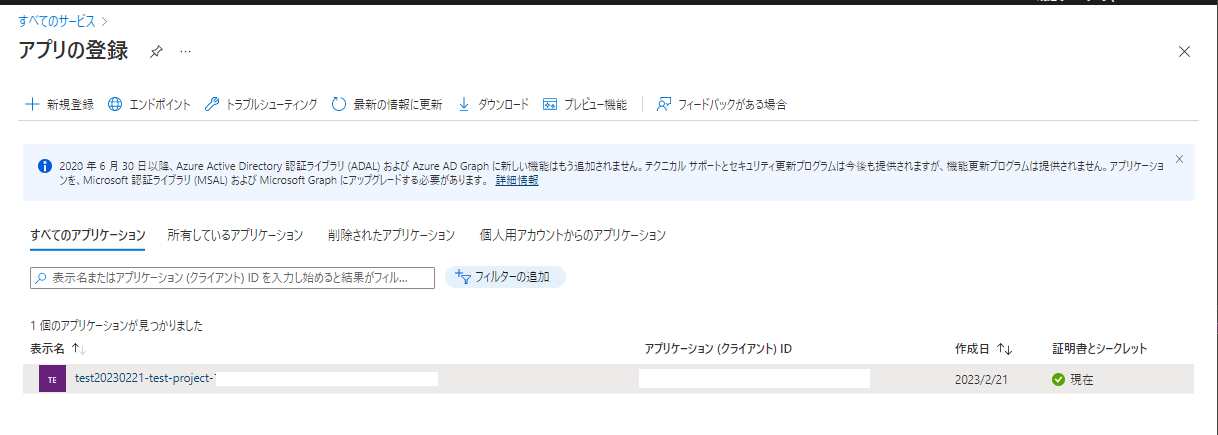The width and height of the screenshot is (1218, 435).
Task: Click the green 現在 status checkmark icon
Action: click(x=1059, y=380)
